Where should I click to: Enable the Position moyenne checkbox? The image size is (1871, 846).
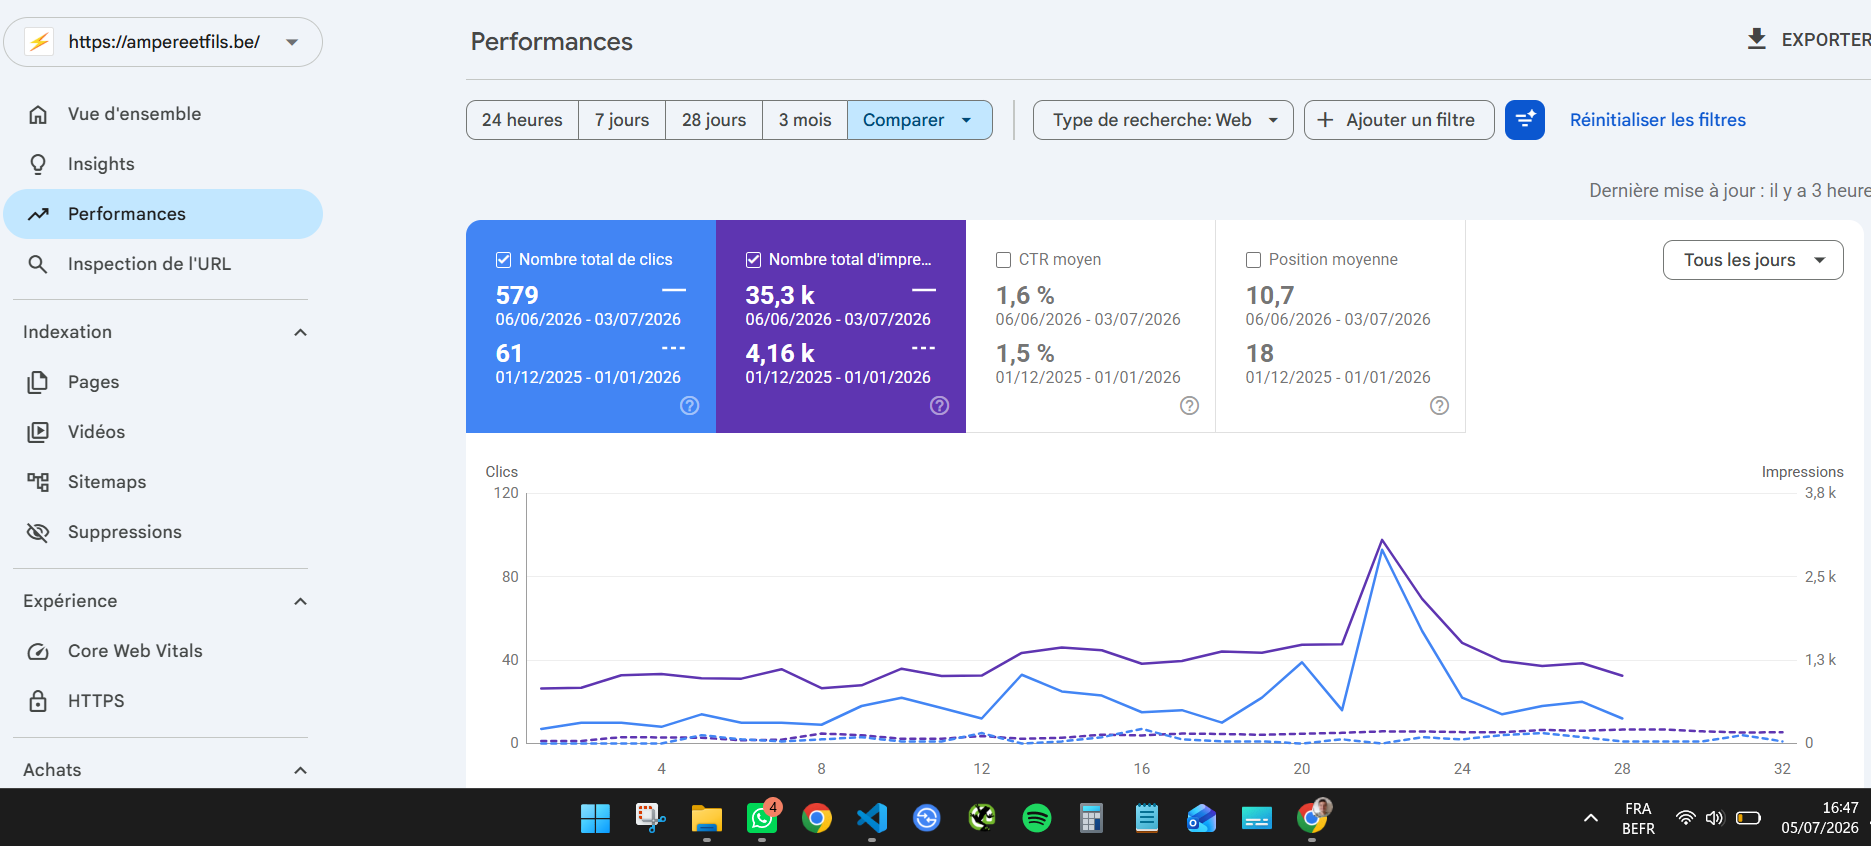[x=1254, y=260]
